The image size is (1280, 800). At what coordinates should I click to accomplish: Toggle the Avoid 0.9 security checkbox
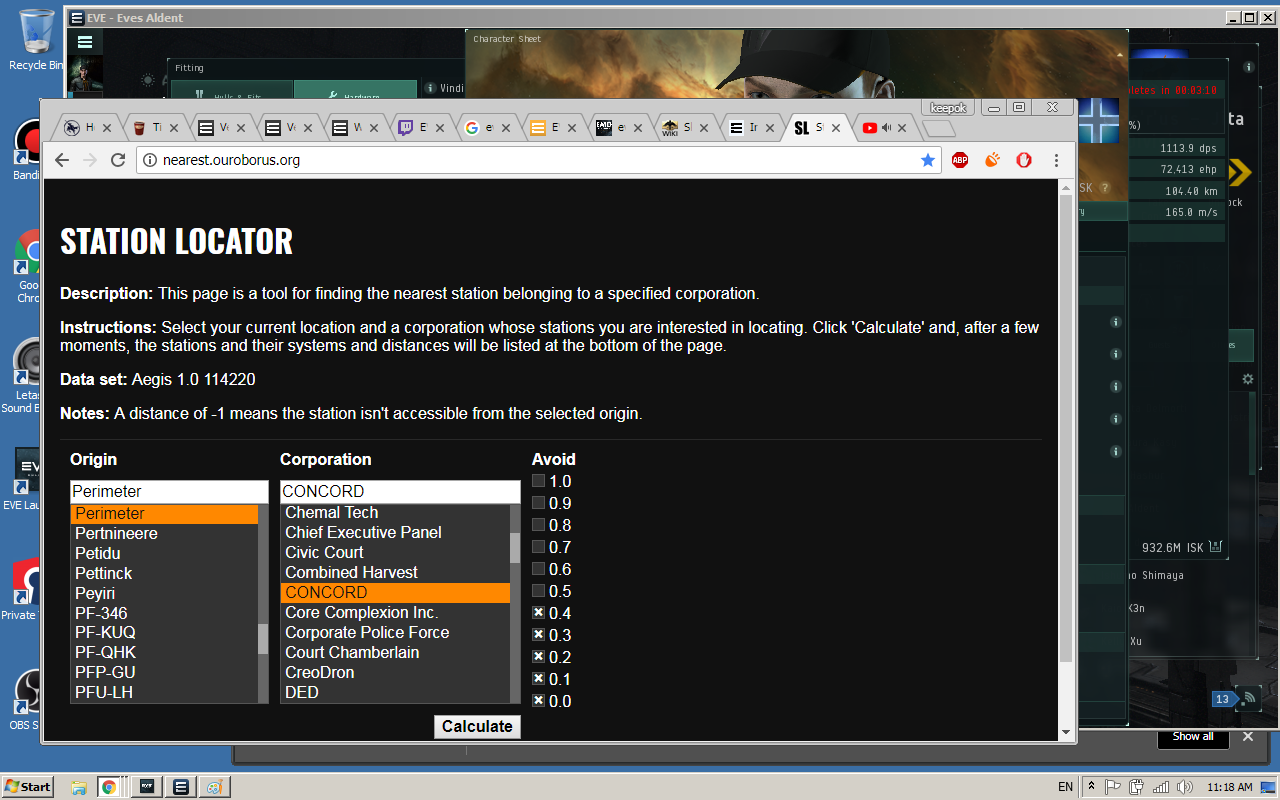[x=539, y=503]
